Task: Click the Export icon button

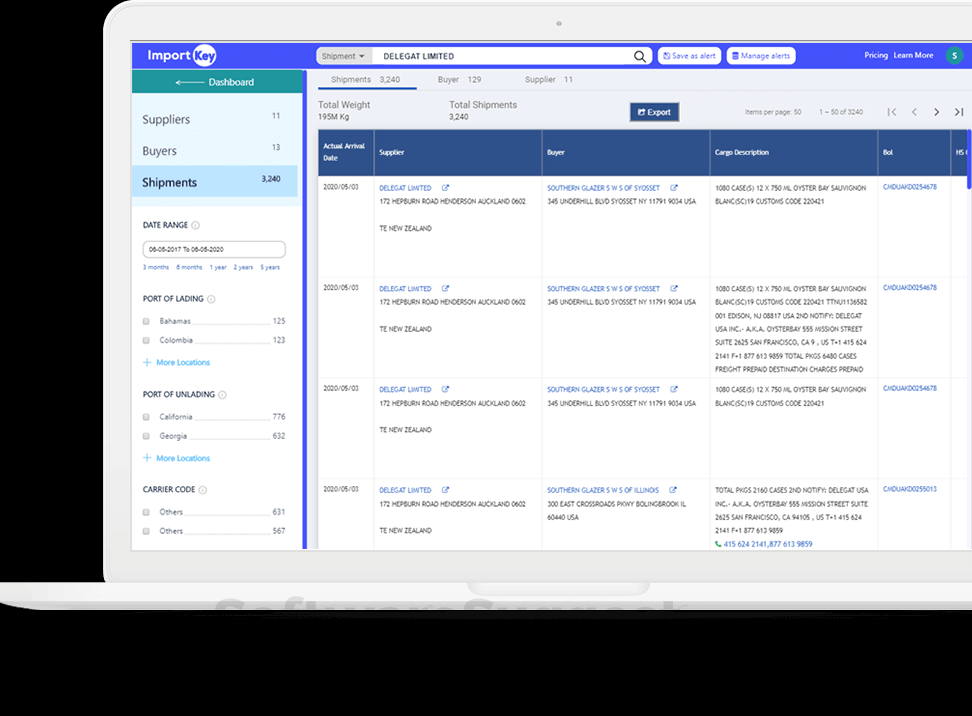Action: click(x=641, y=112)
